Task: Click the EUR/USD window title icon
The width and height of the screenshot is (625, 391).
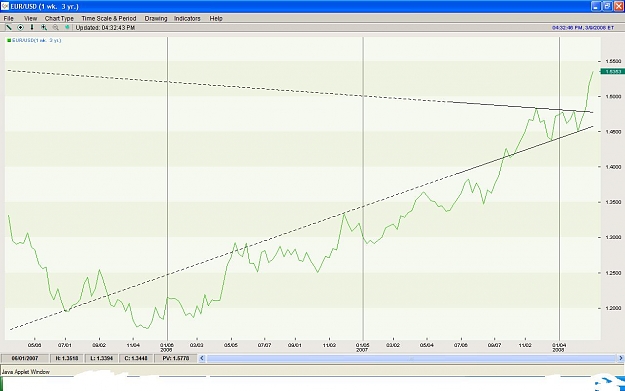Action: point(5,6)
